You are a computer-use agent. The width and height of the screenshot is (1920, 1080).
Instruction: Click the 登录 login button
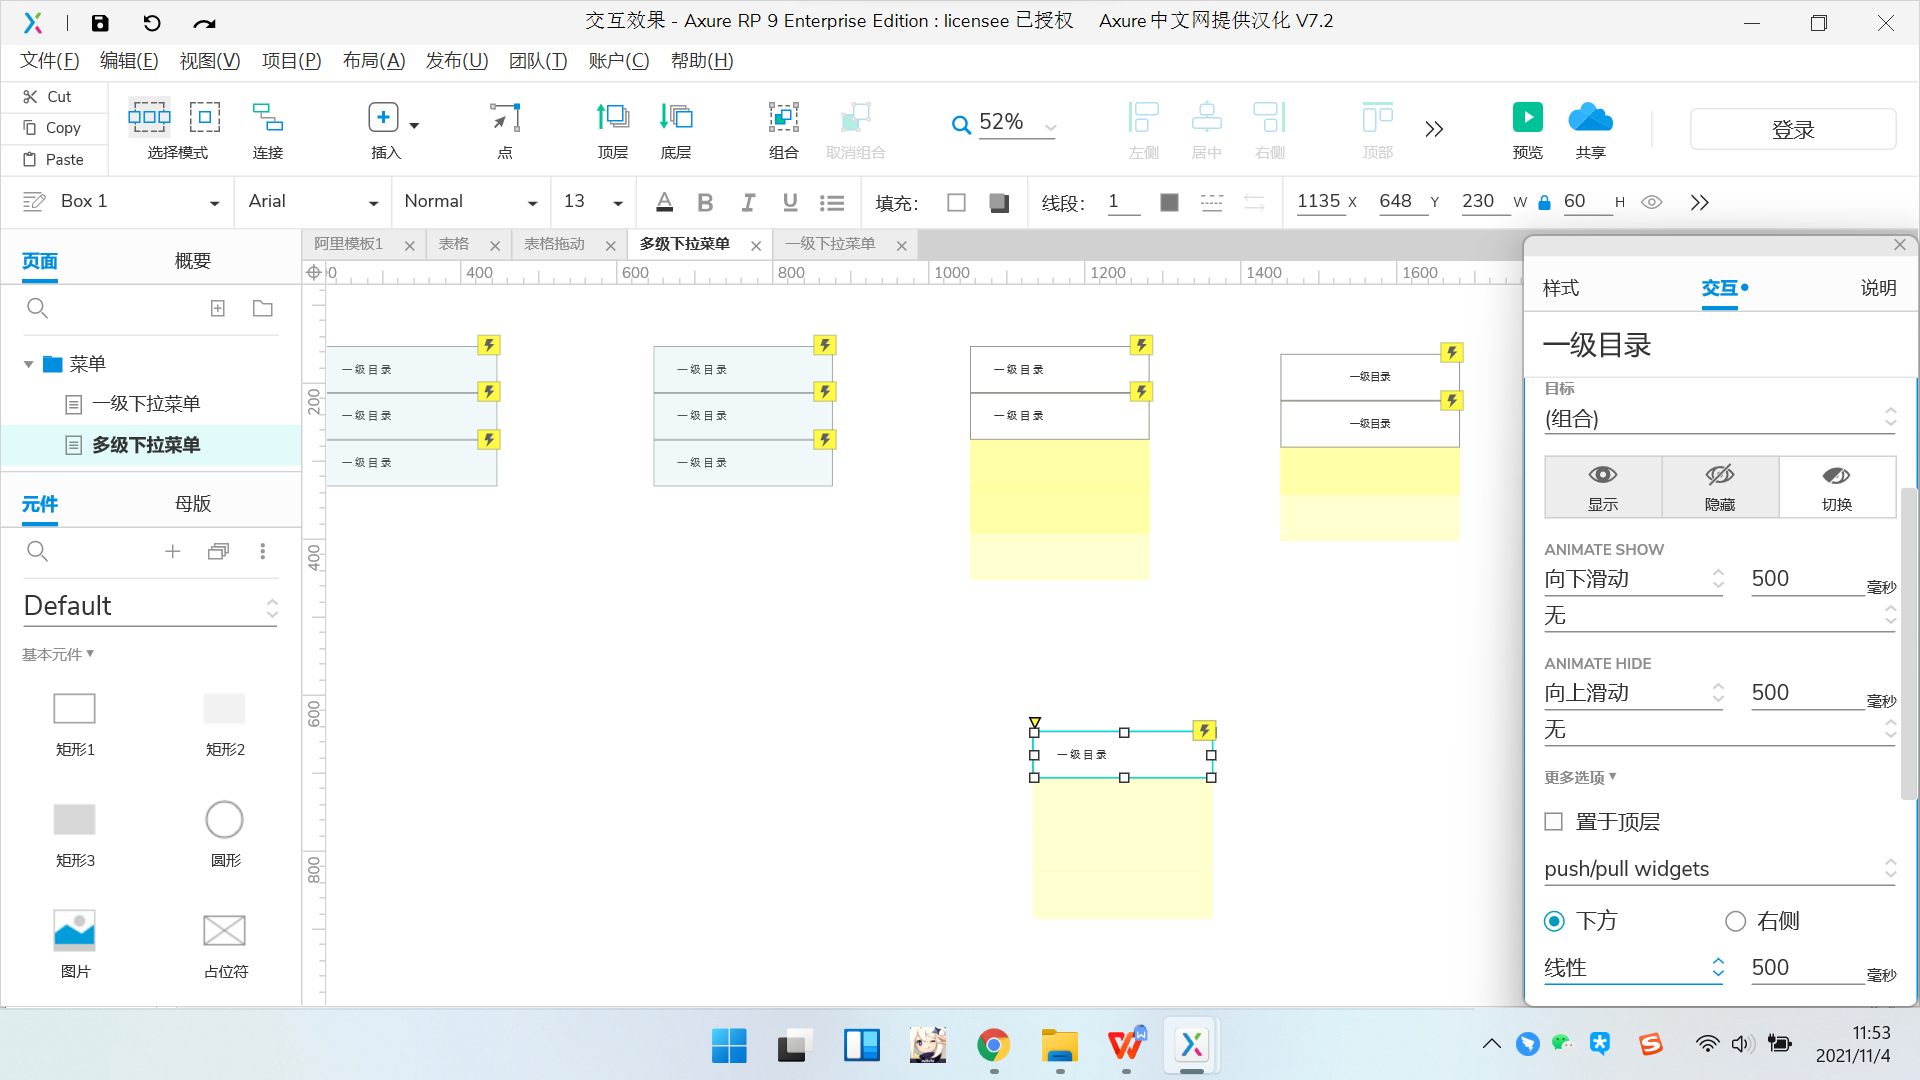point(1792,129)
